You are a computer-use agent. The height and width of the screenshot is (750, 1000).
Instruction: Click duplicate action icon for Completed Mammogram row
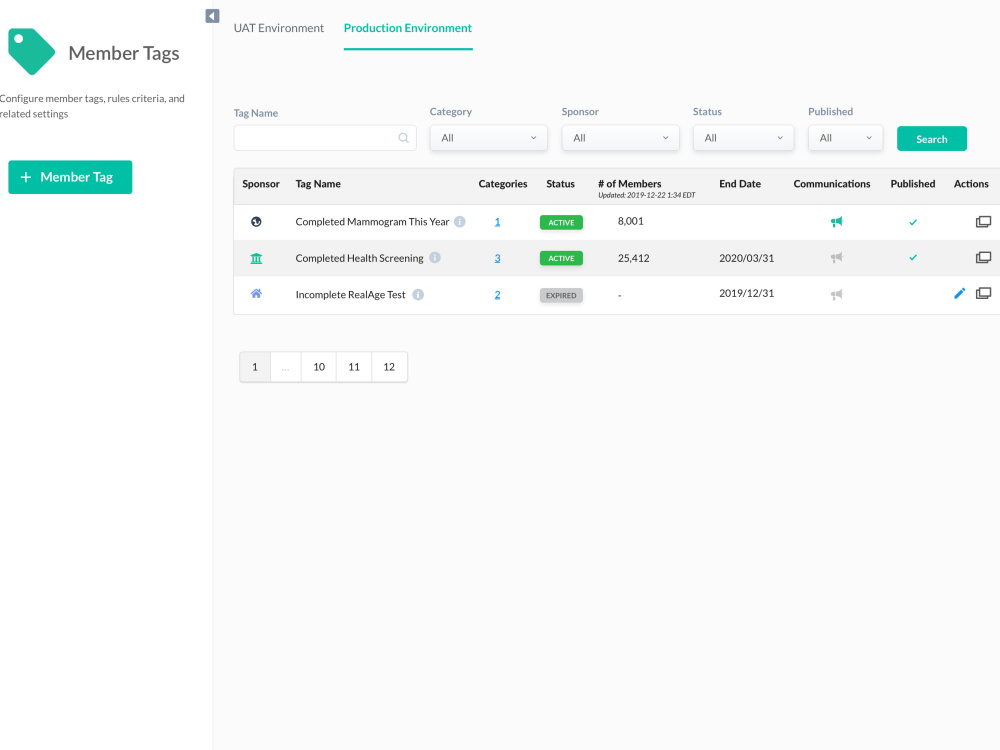tap(983, 222)
